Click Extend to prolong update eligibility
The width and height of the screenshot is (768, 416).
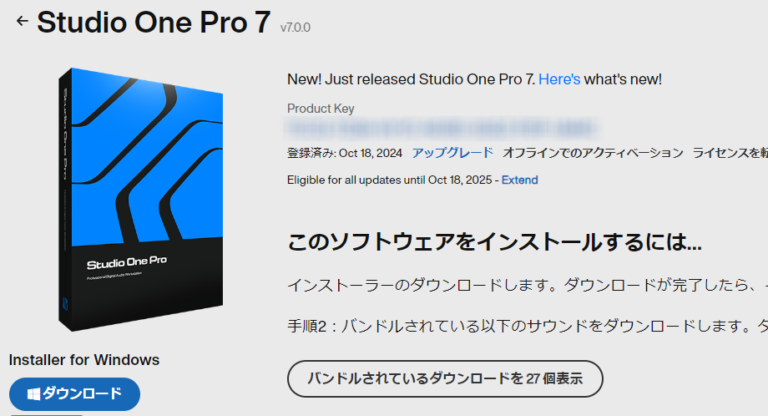[x=519, y=180]
